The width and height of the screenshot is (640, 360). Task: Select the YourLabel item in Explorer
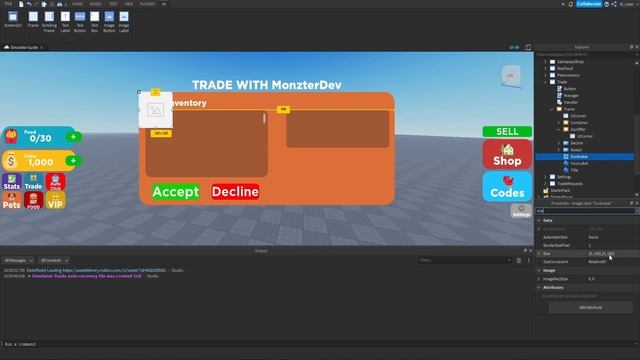(x=579, y=163)
